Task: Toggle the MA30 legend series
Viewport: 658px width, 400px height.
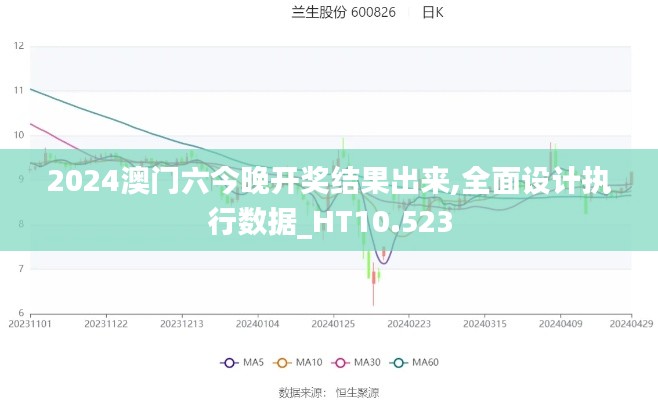Action: coord(356,362)
